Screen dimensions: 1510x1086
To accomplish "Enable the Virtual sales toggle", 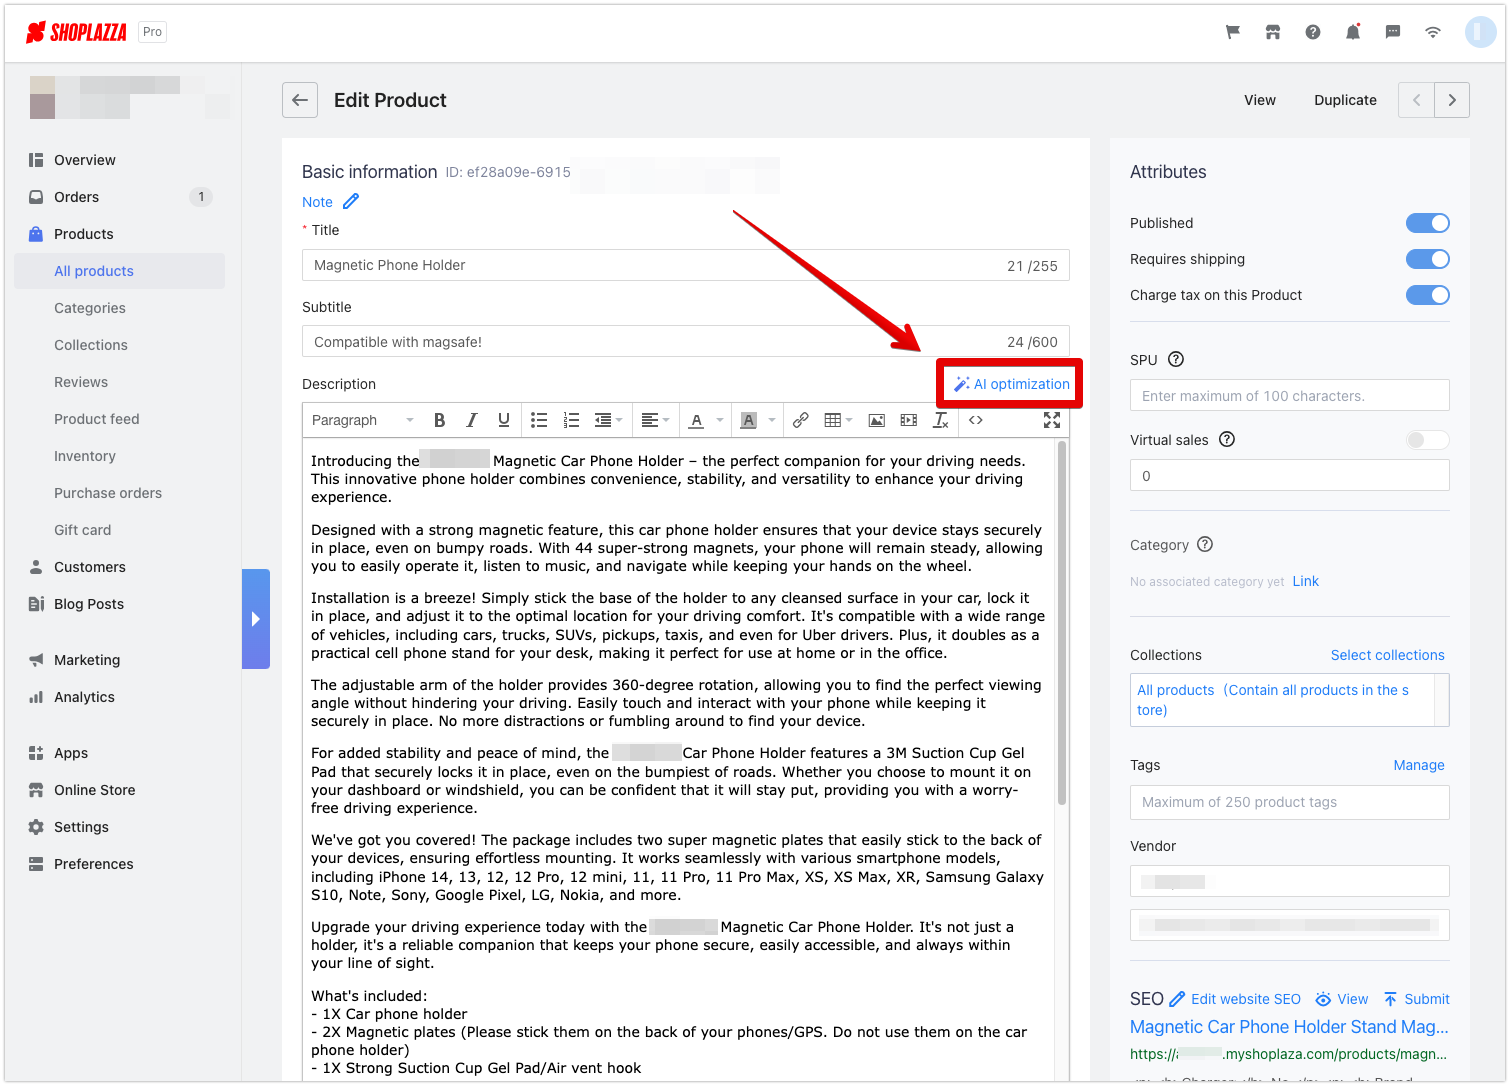I will 1427,440.
